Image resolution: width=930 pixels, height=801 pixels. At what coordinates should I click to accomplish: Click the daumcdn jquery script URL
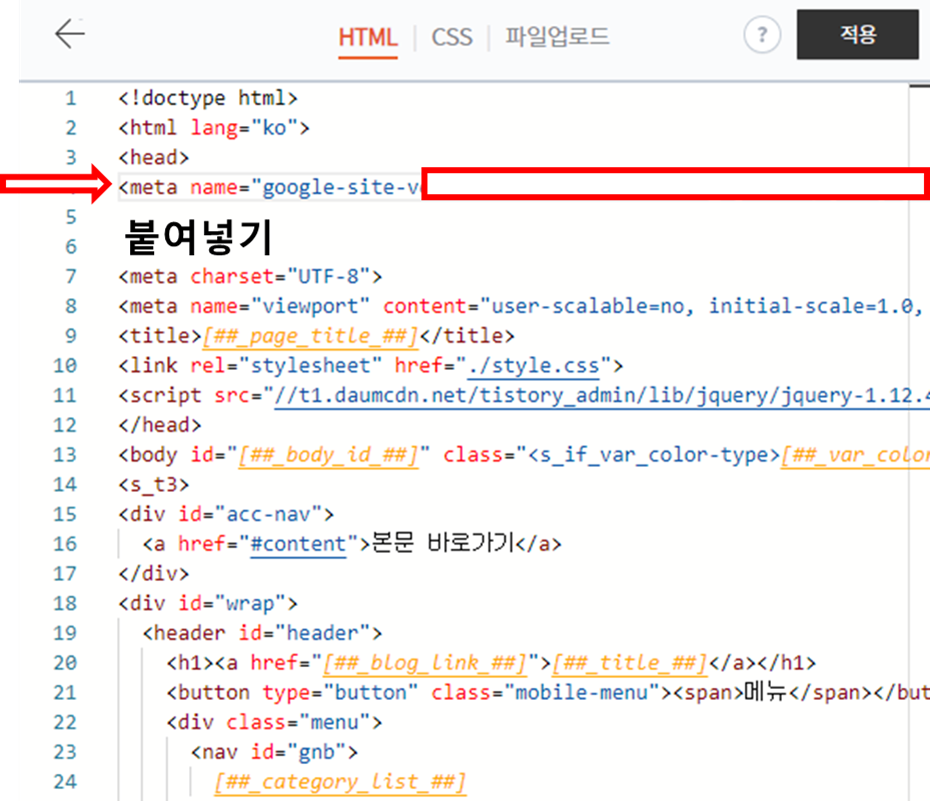click(x=601, y=396)
